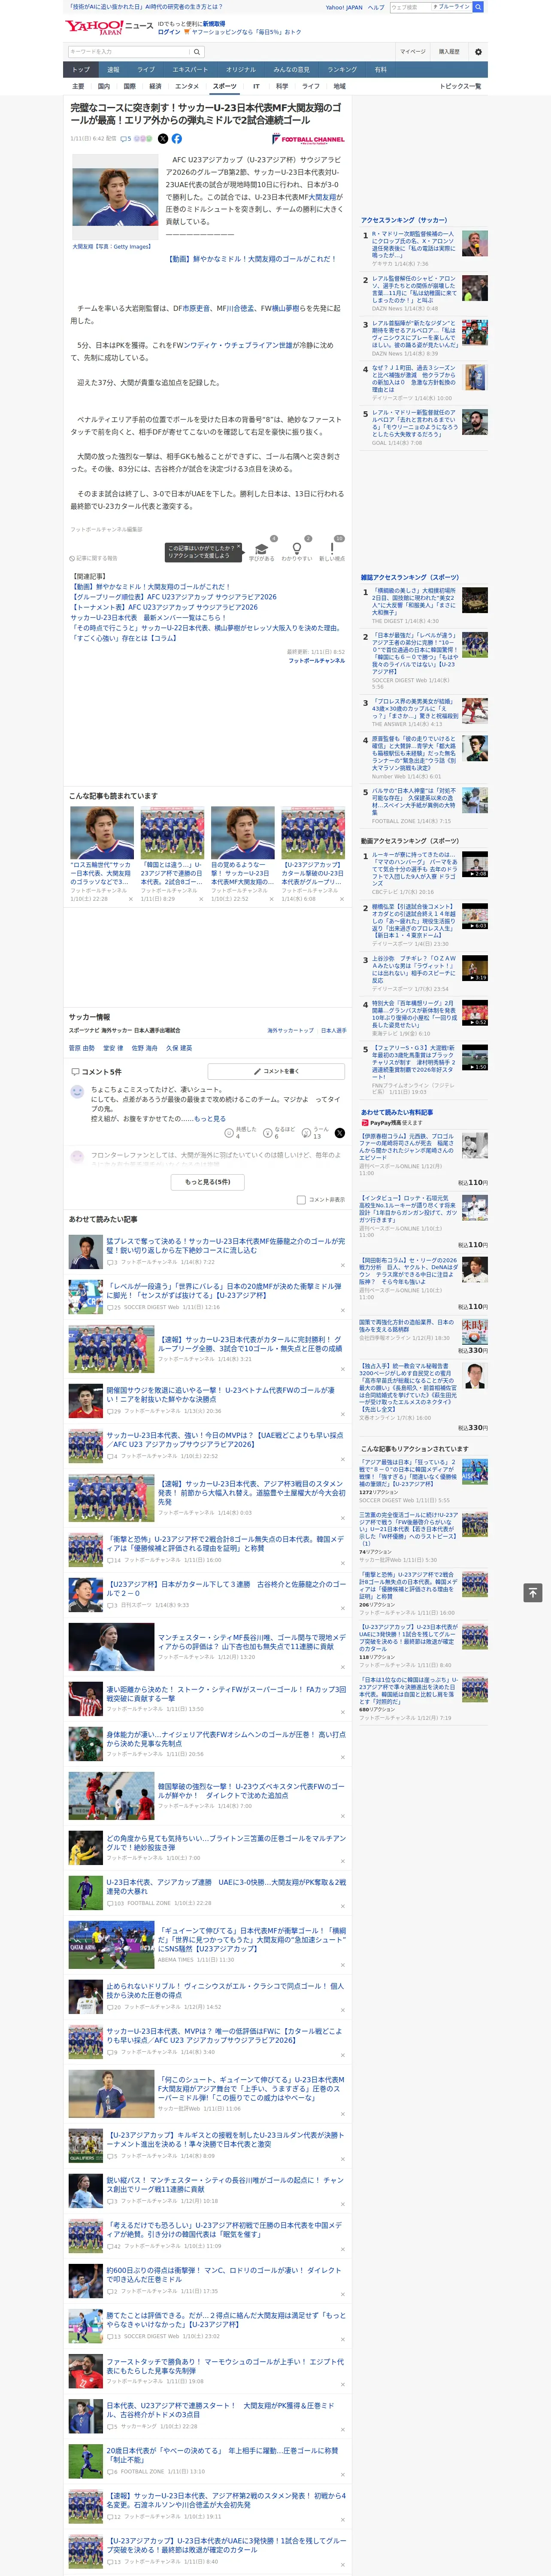Click 記事に関する報告 report icon link
This screenshot has width=551, height=2576.
tap(93, 558)
